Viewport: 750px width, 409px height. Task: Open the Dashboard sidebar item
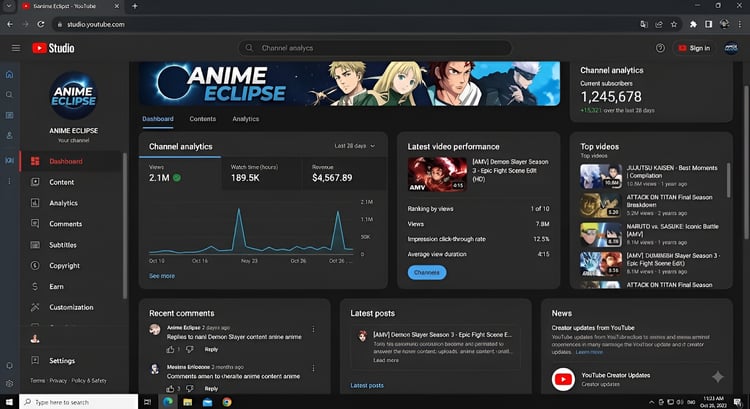click(x=71, y=161)
